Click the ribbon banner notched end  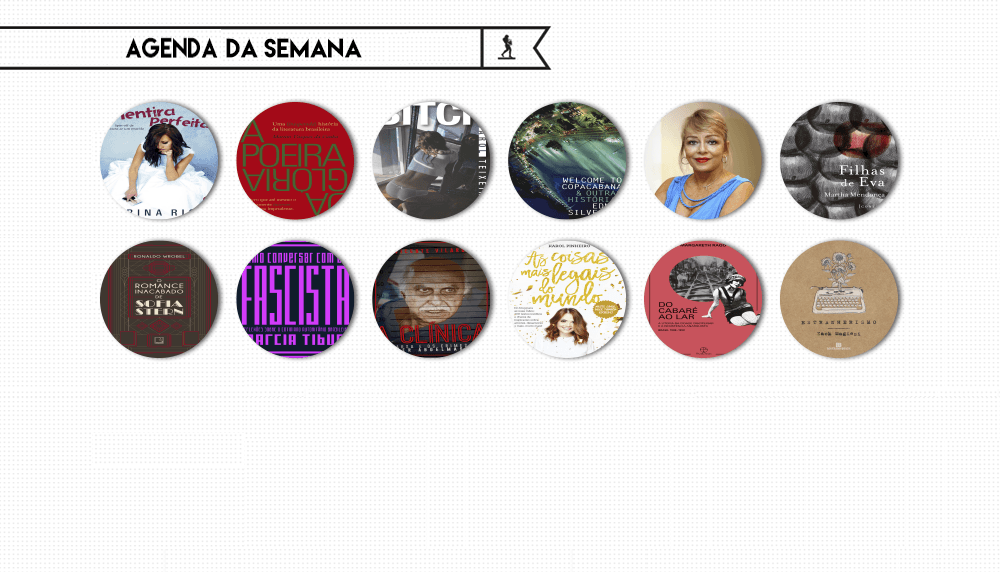(541, 48)
